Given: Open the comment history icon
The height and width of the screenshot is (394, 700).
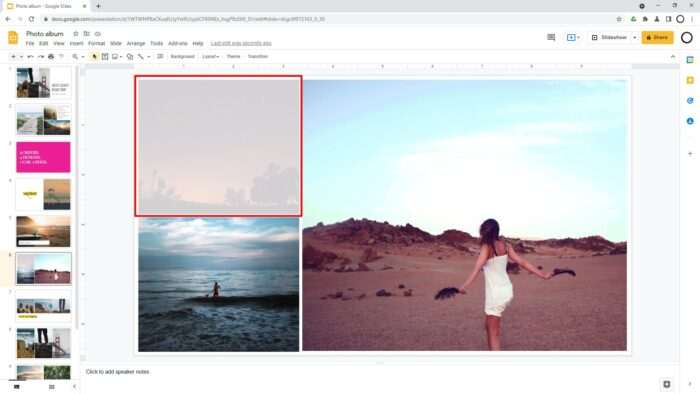Looking at the screenshot, I should coord(551,37).
